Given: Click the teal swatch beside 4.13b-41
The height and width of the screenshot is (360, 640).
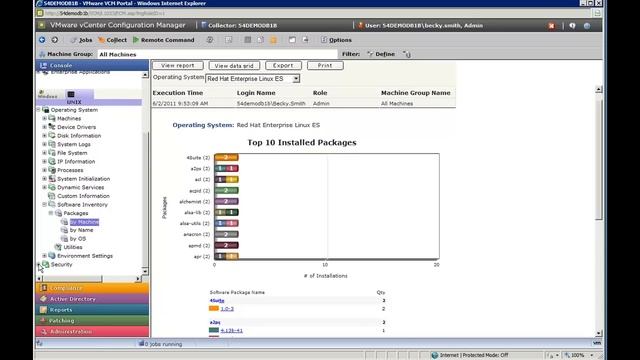Looking at the screenshot, I should tap(214, 330).
